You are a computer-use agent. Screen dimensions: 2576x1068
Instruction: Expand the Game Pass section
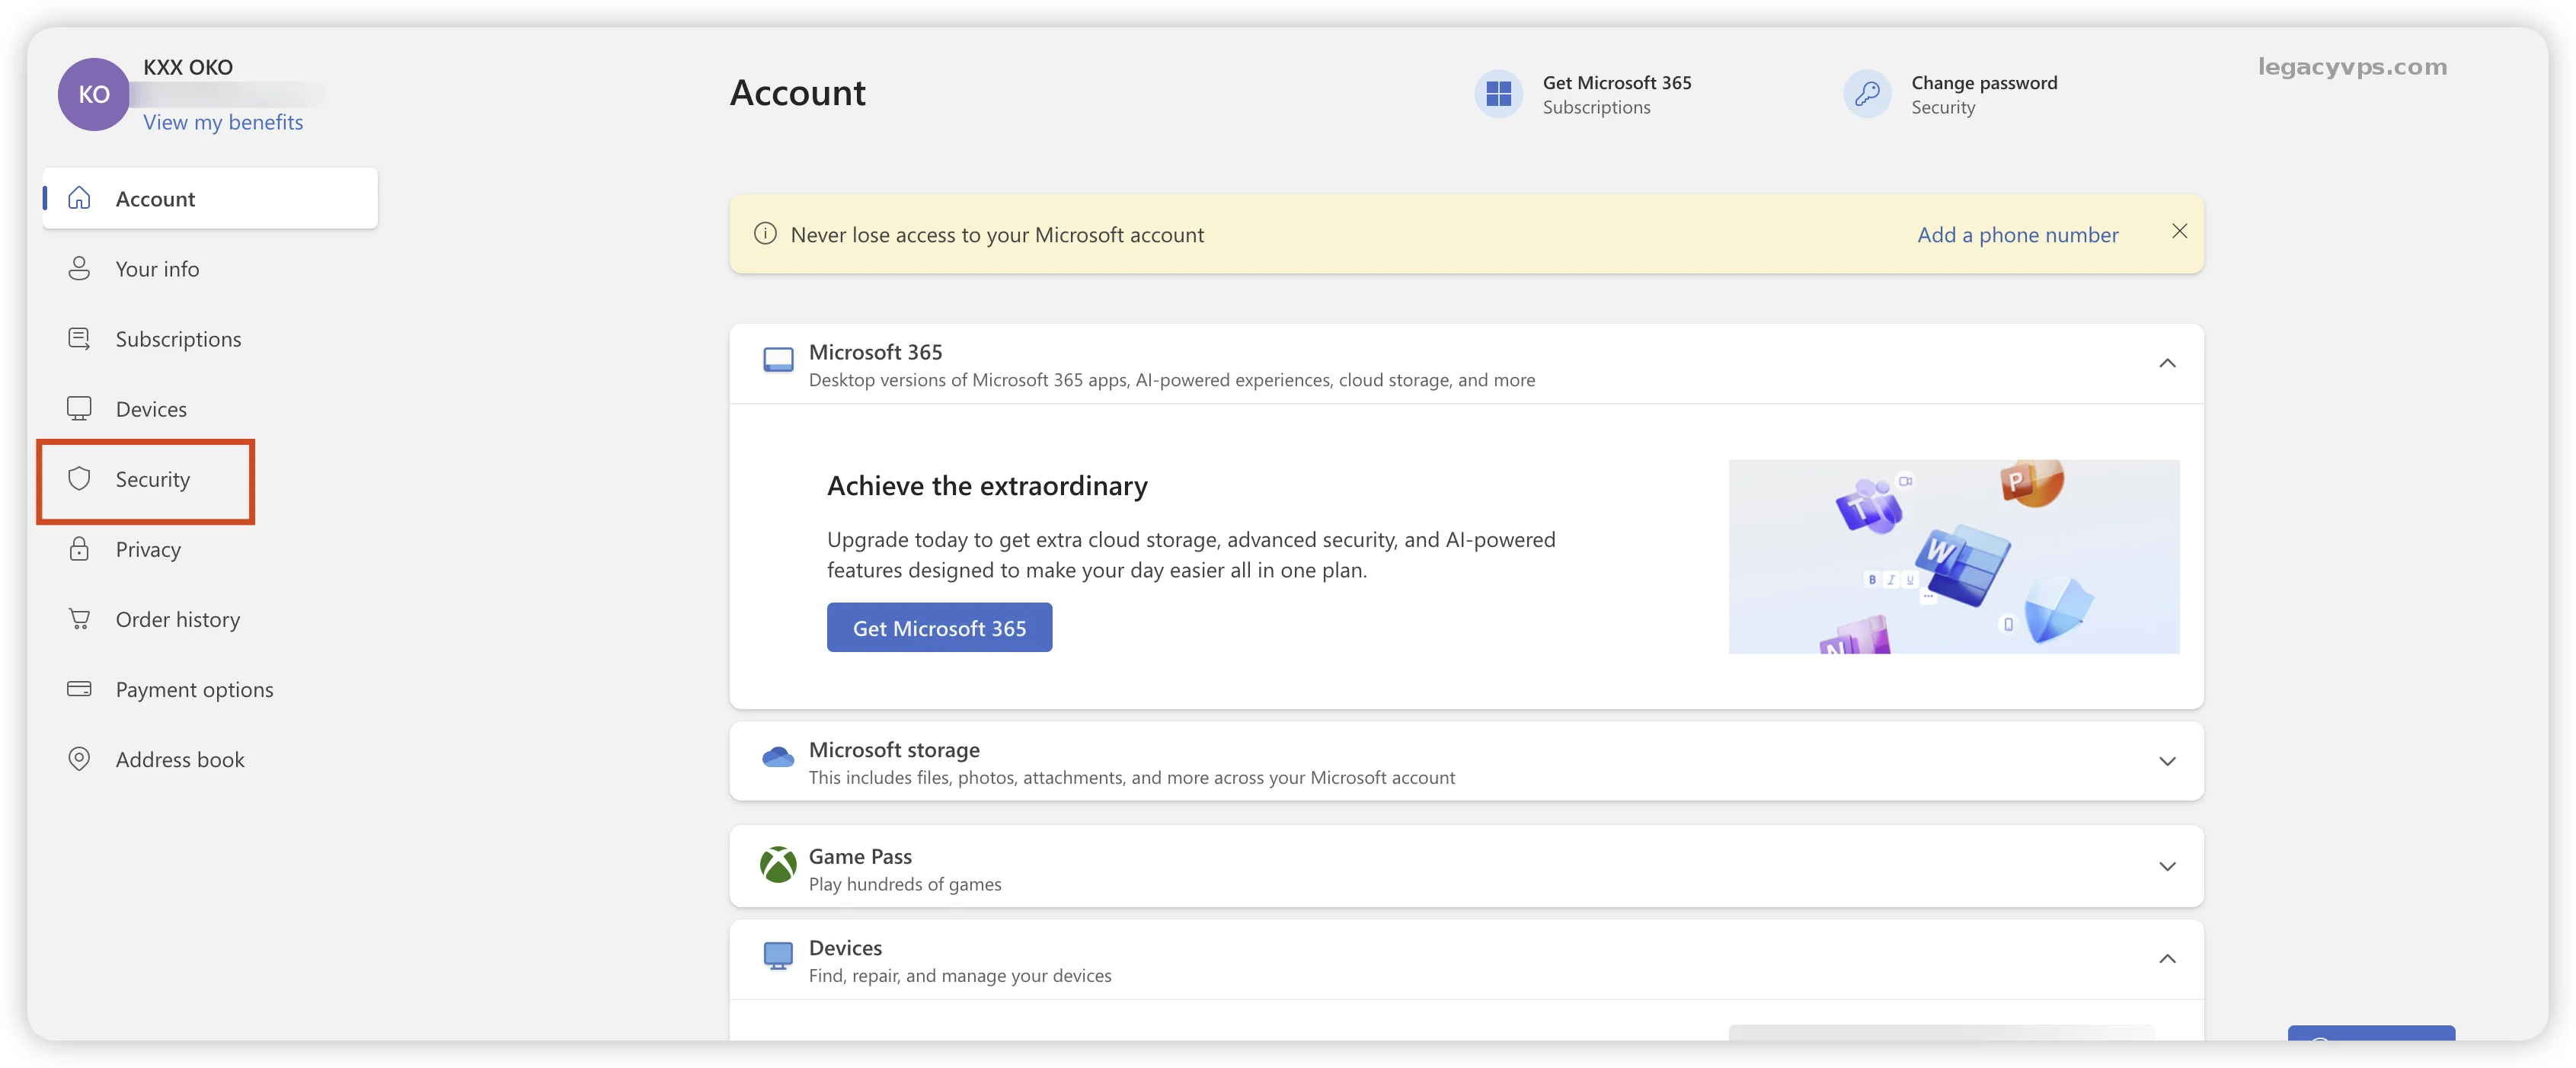2166,866
